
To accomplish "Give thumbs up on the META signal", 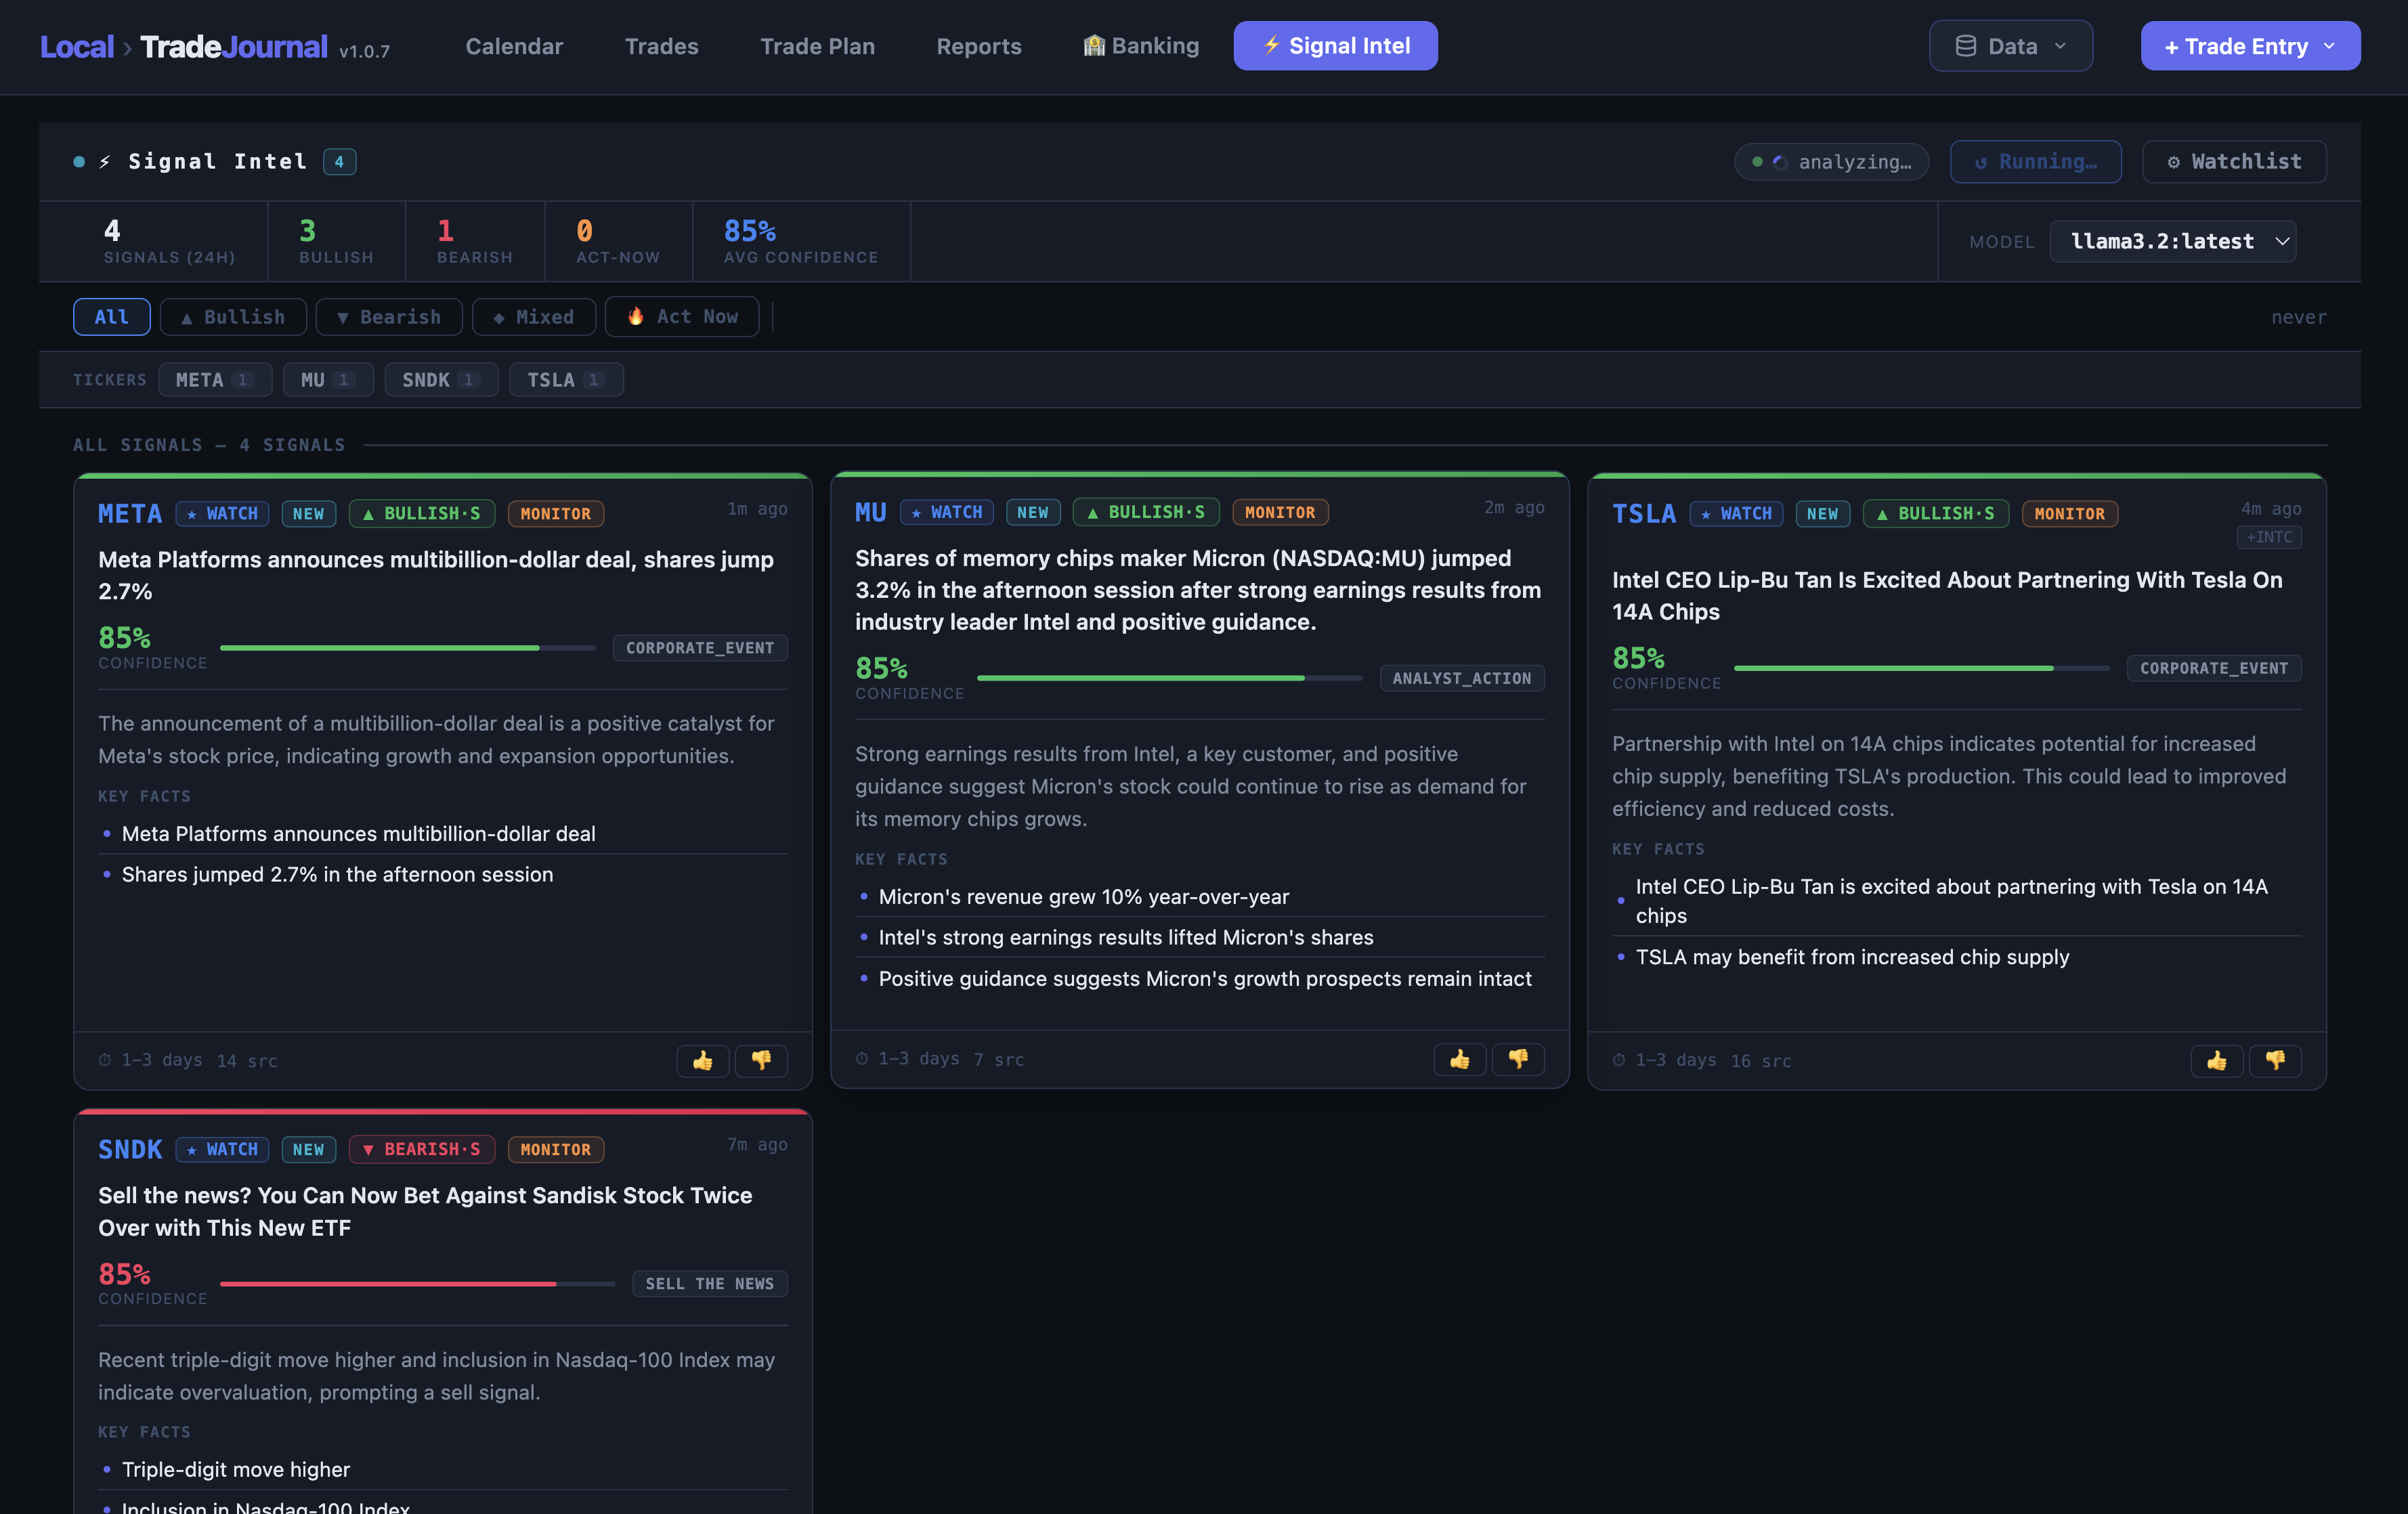I will [x=703, y=1061].
